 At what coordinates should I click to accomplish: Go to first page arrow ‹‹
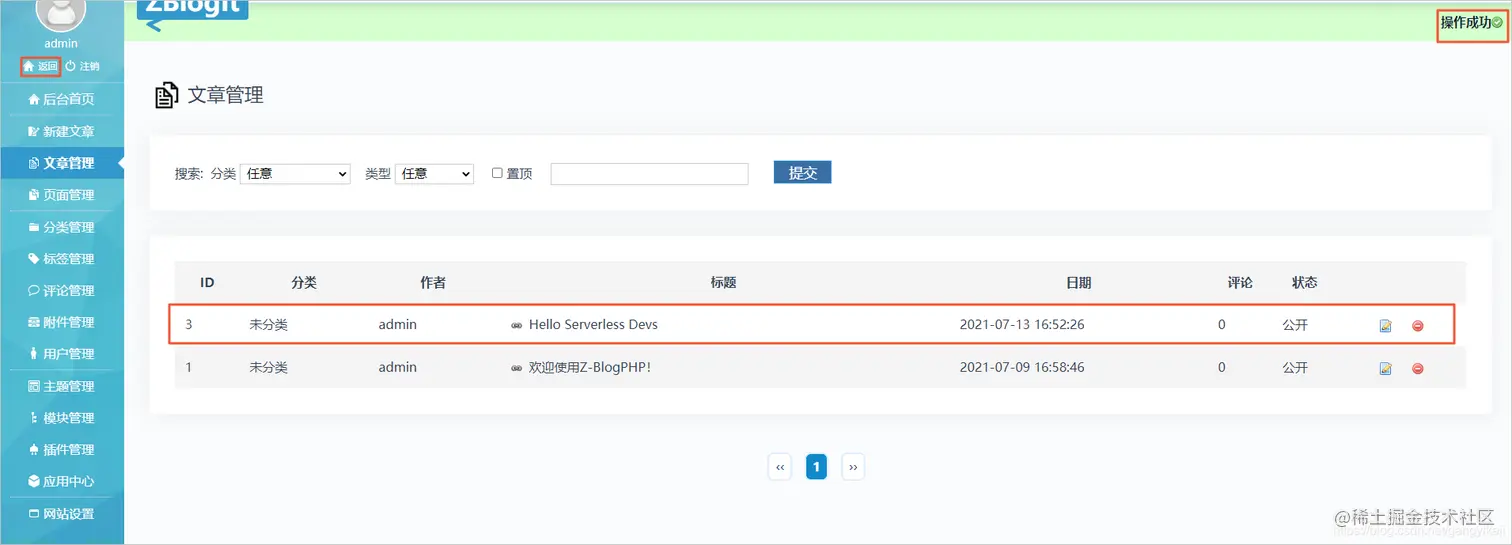tap(779, 467)
